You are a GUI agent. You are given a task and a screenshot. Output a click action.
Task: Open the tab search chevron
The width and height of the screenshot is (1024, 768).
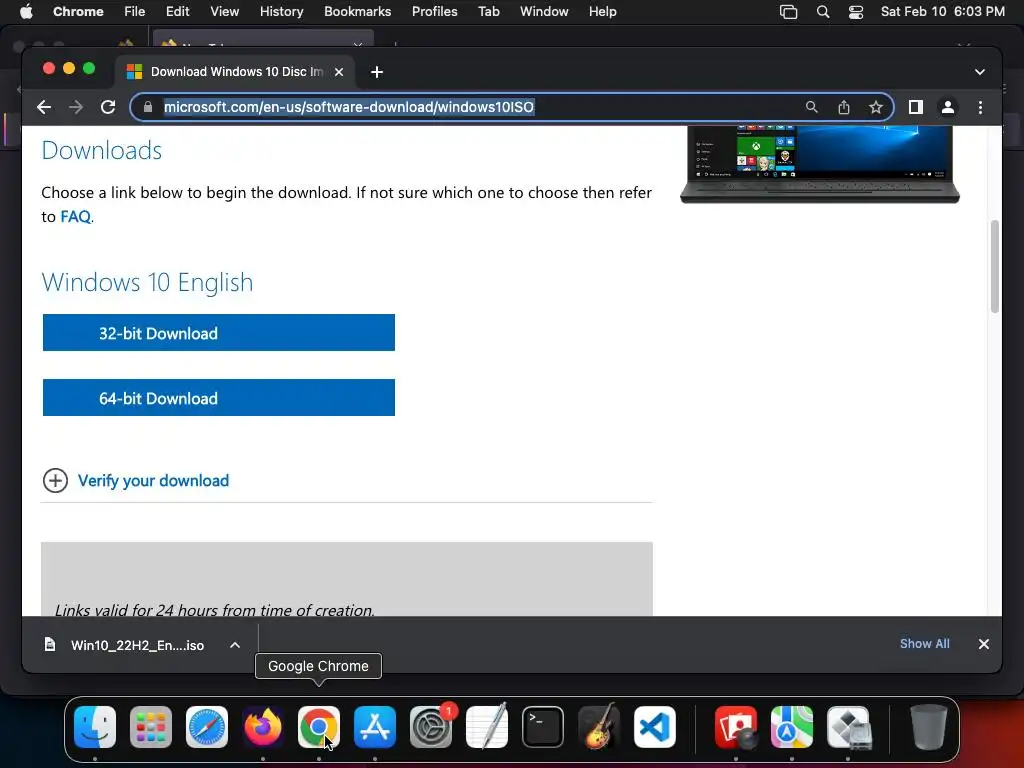tap(980, 72)
